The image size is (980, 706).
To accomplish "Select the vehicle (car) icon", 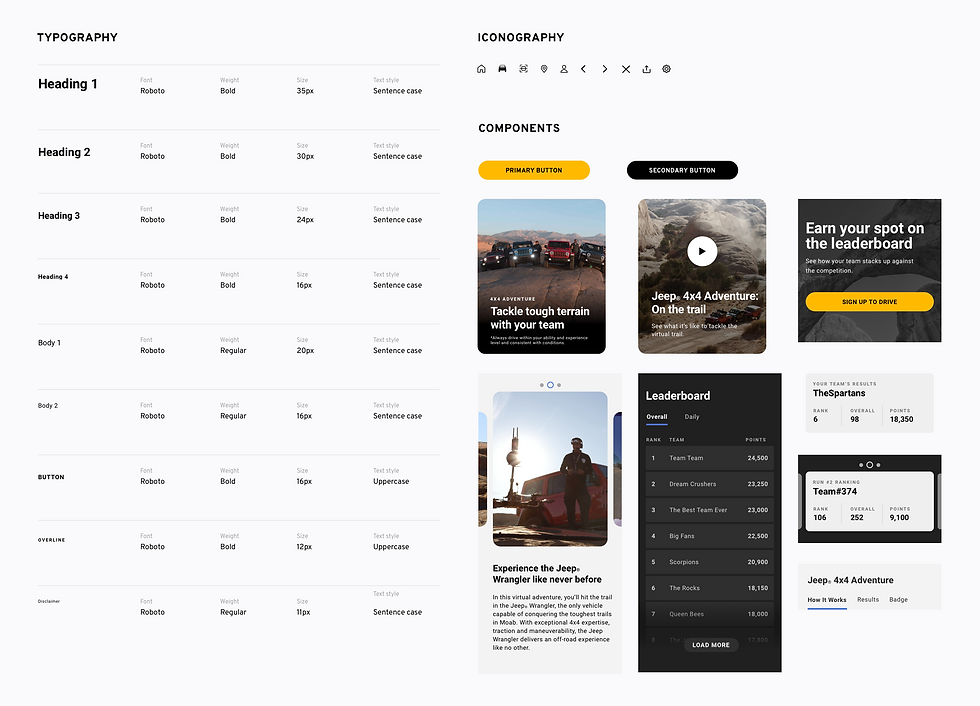I will tap(502, 69).
